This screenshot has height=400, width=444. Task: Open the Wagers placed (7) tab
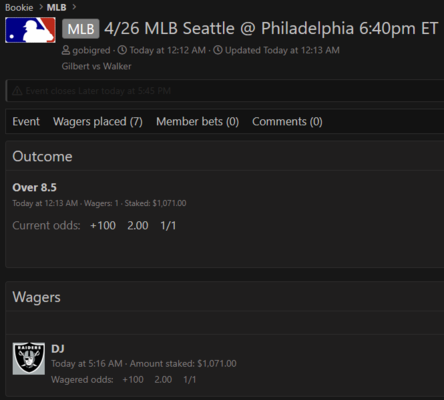(x=98, y=122)
